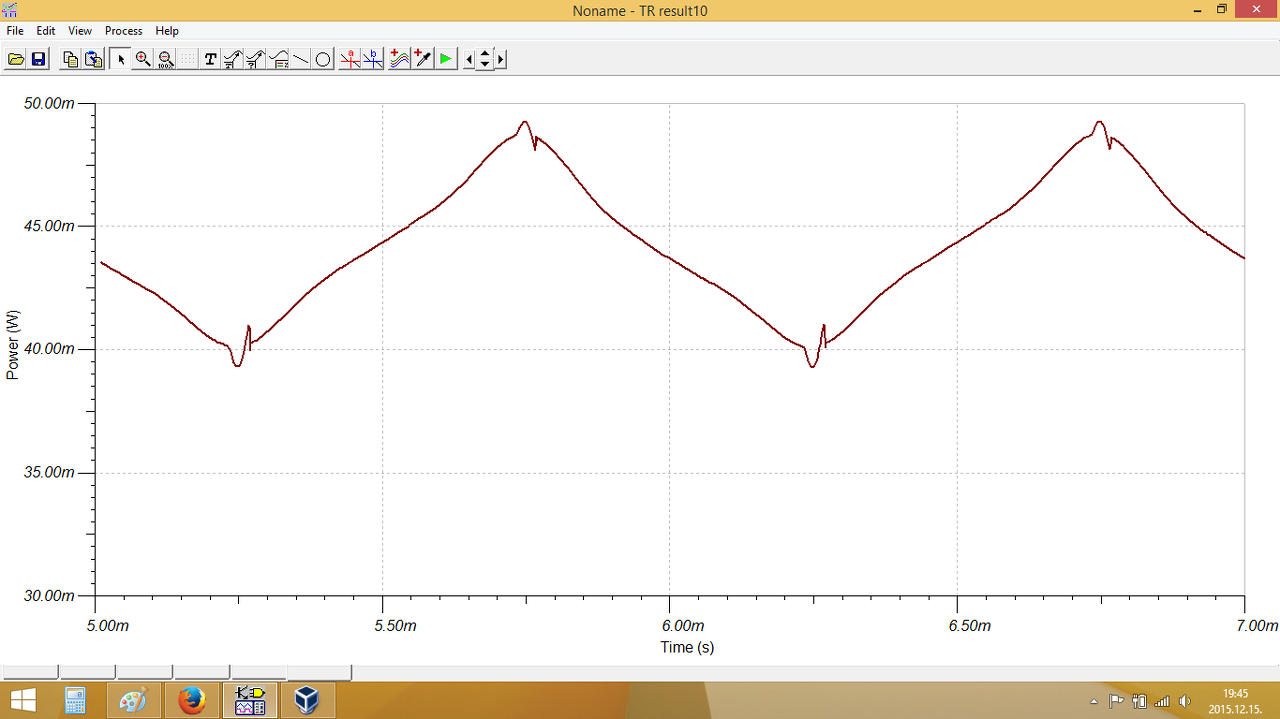Click the 5.00m x-axis value

(107, 626)
